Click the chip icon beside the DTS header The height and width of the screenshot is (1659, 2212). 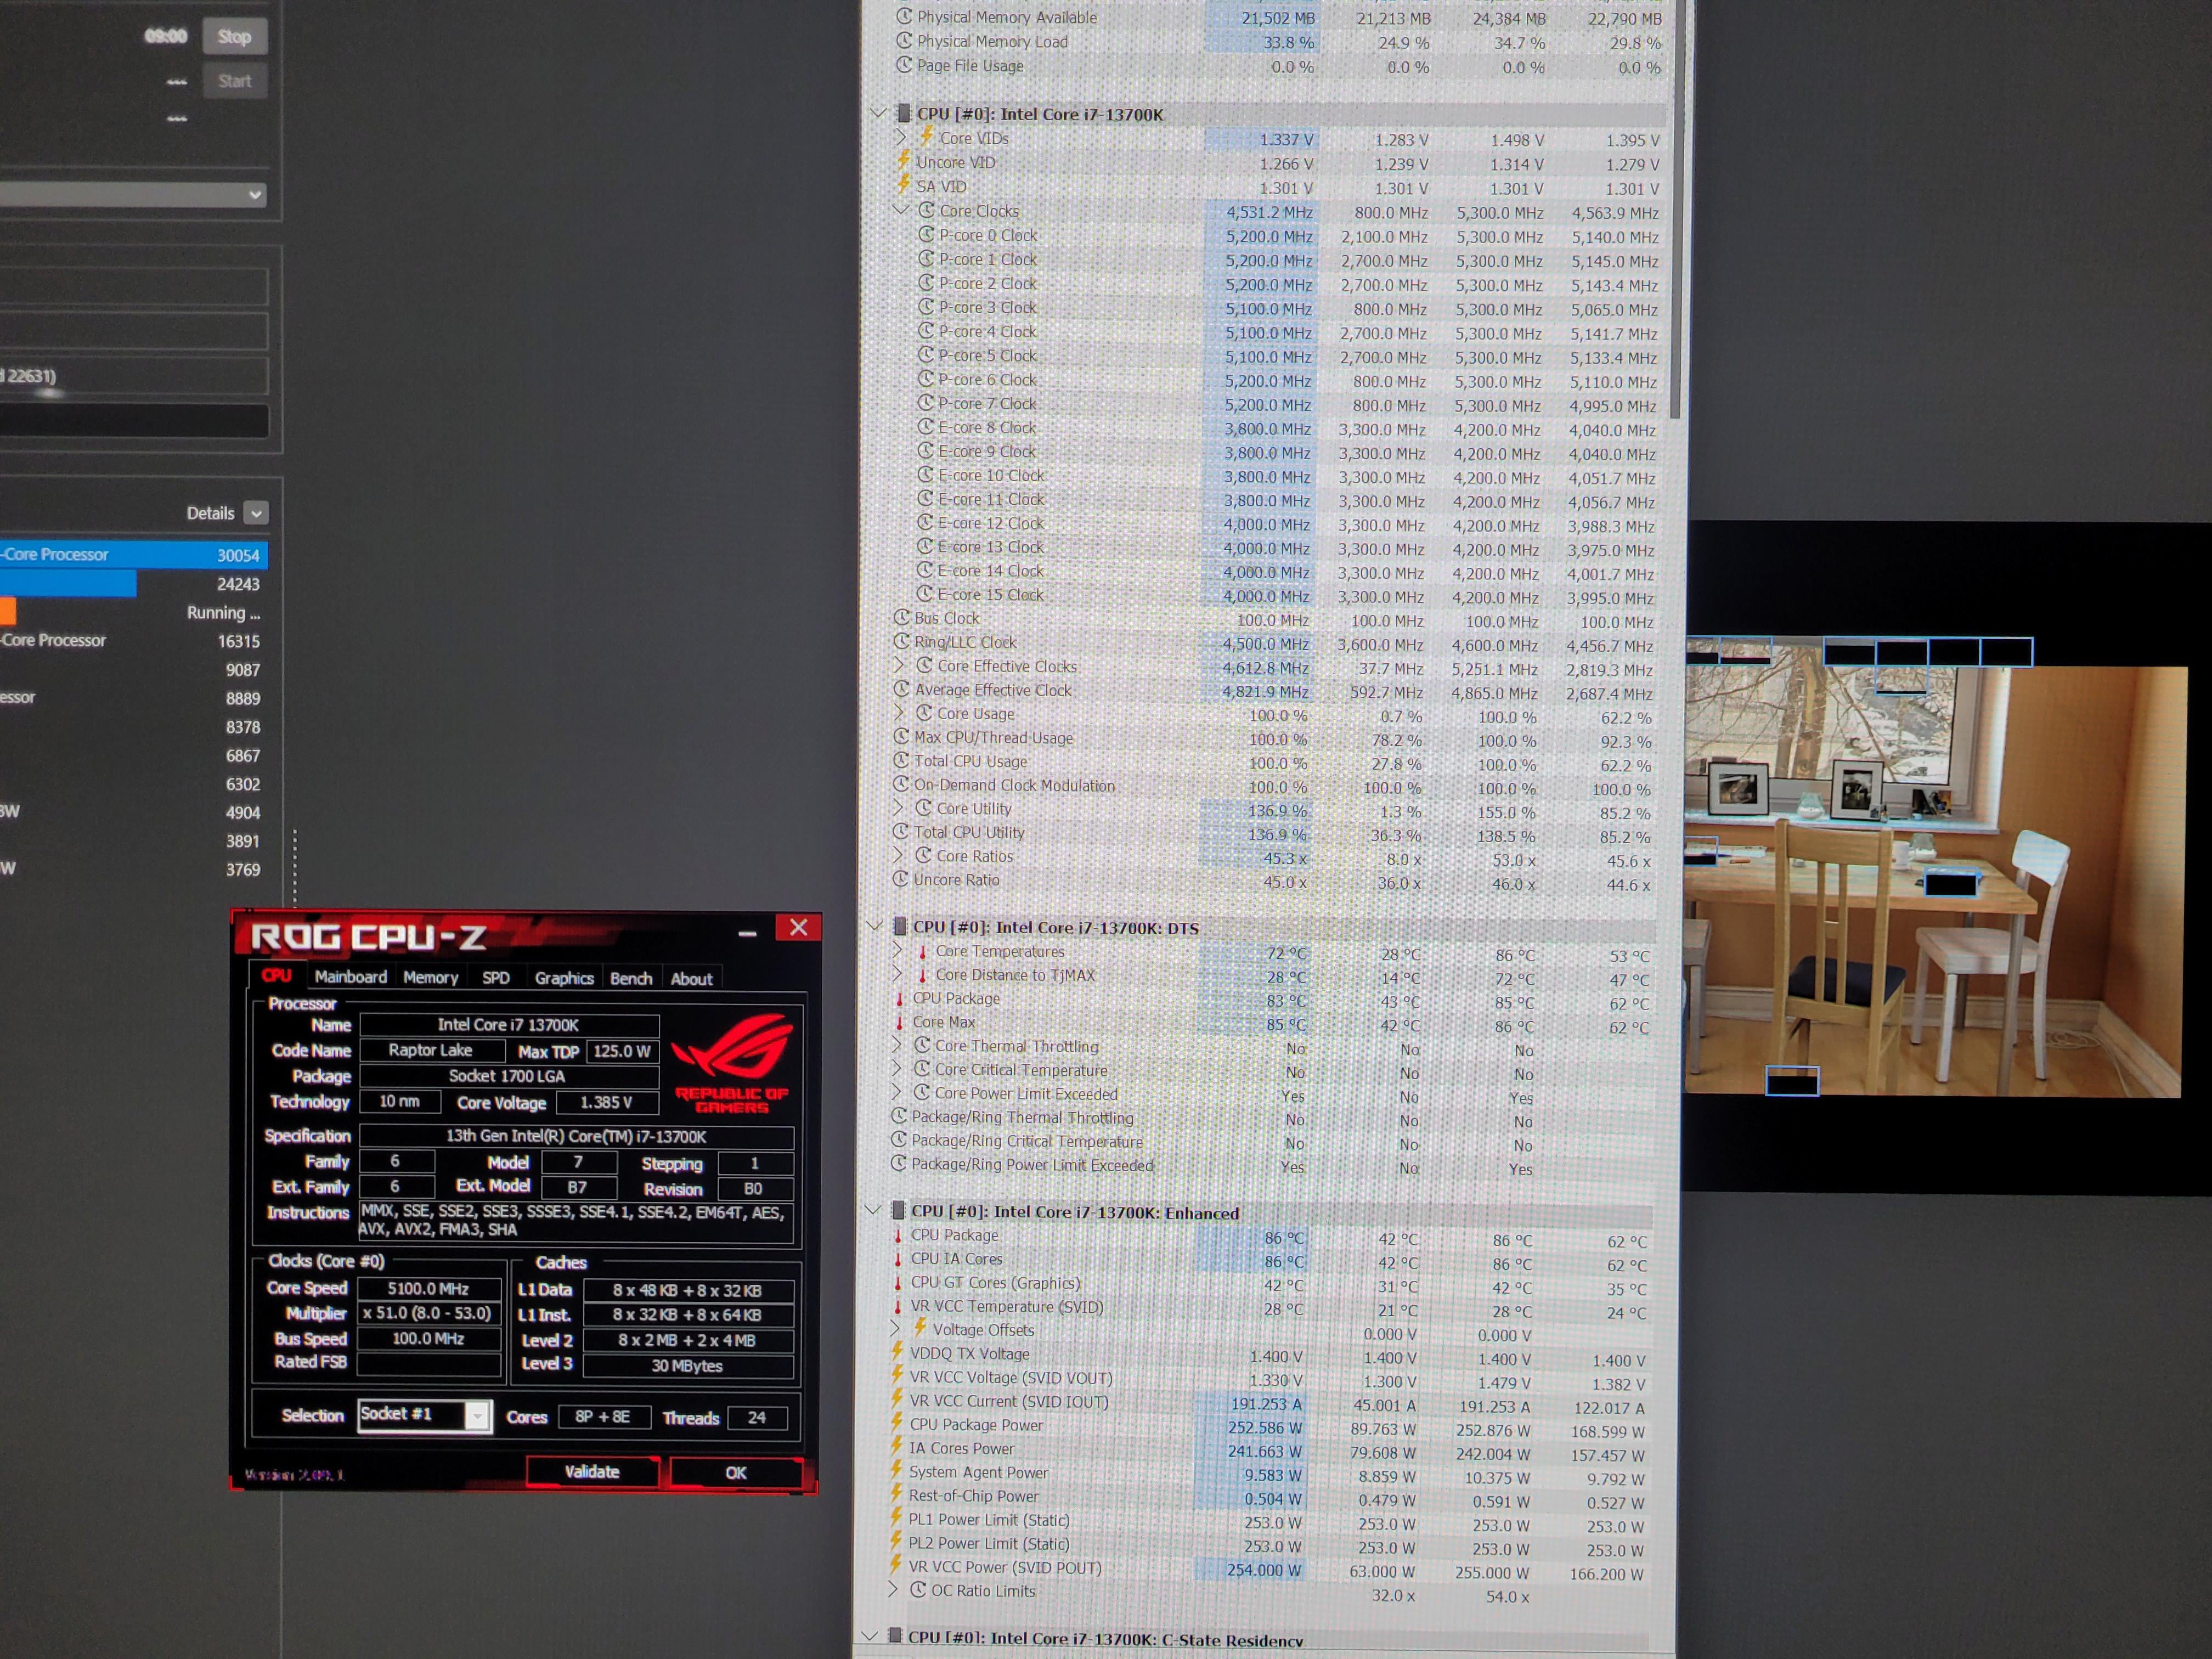pos(899,926)
